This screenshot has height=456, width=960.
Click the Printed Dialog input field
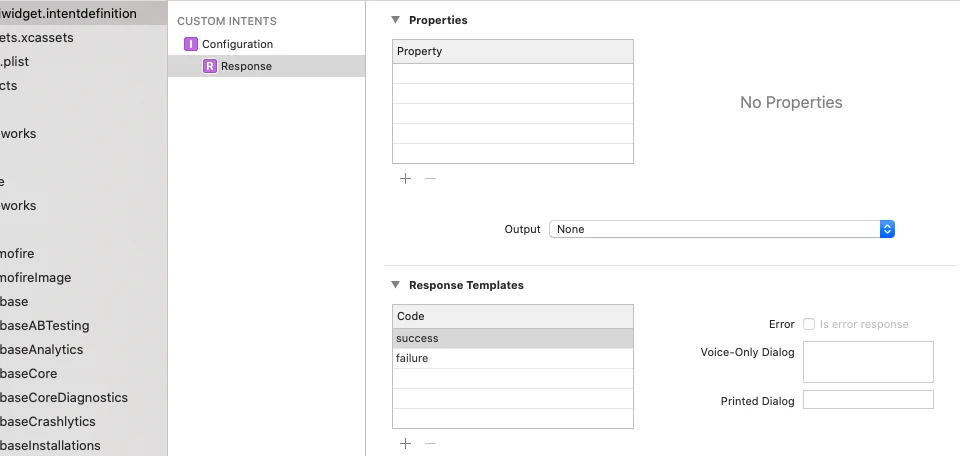(x=867, y=400)
